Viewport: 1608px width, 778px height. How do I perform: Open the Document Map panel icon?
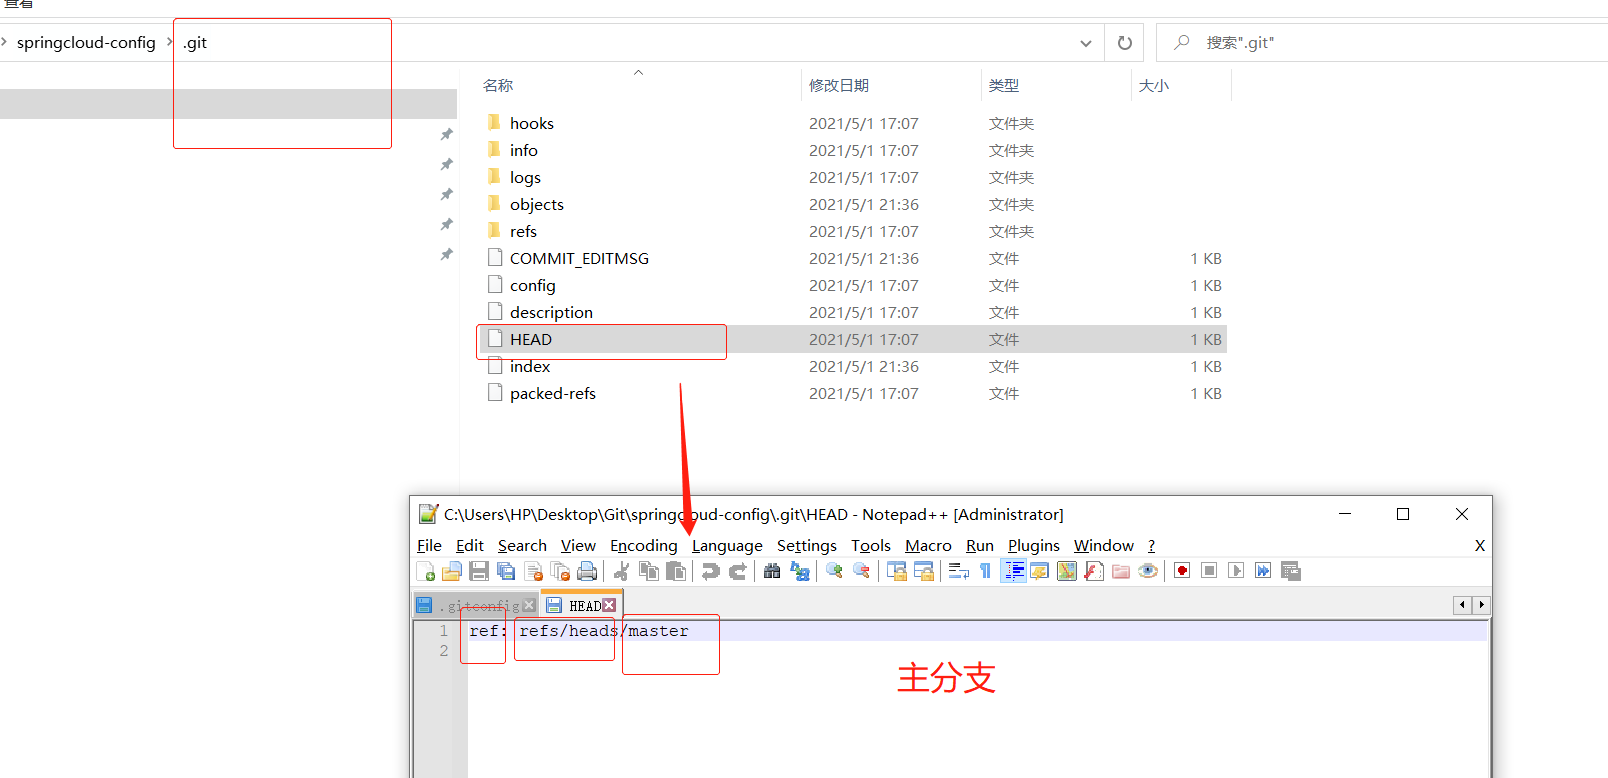point(1067,571)
